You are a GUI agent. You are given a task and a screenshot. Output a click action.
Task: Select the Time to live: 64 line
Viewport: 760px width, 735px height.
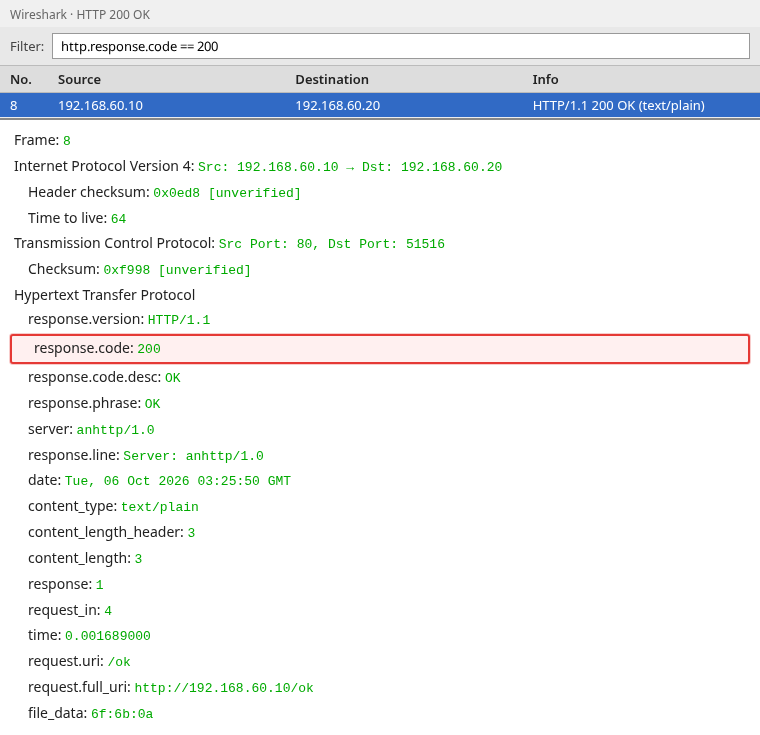pos(77,218)
